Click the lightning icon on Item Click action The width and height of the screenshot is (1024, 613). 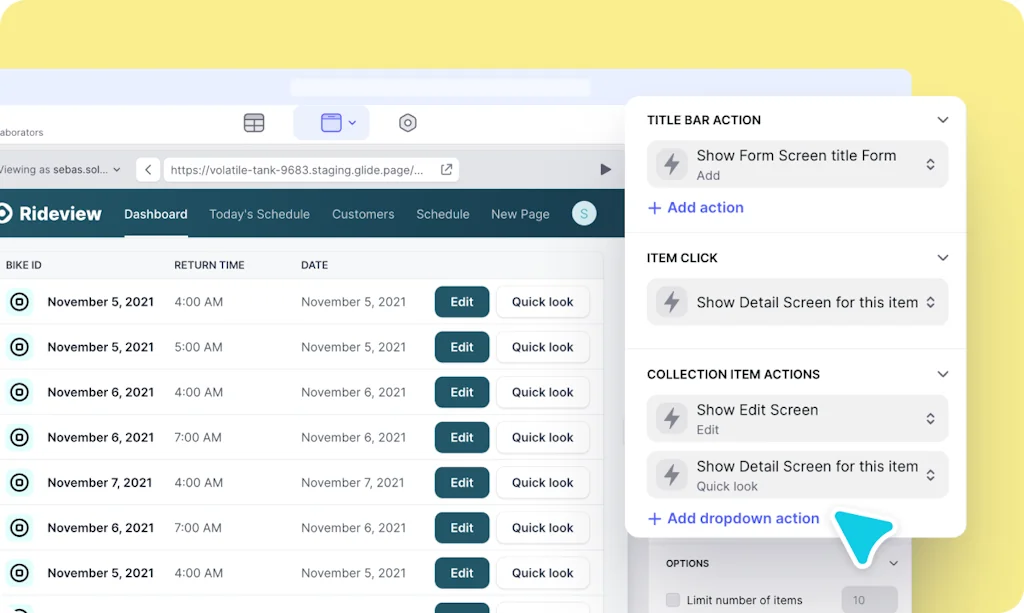coord(671,302)
